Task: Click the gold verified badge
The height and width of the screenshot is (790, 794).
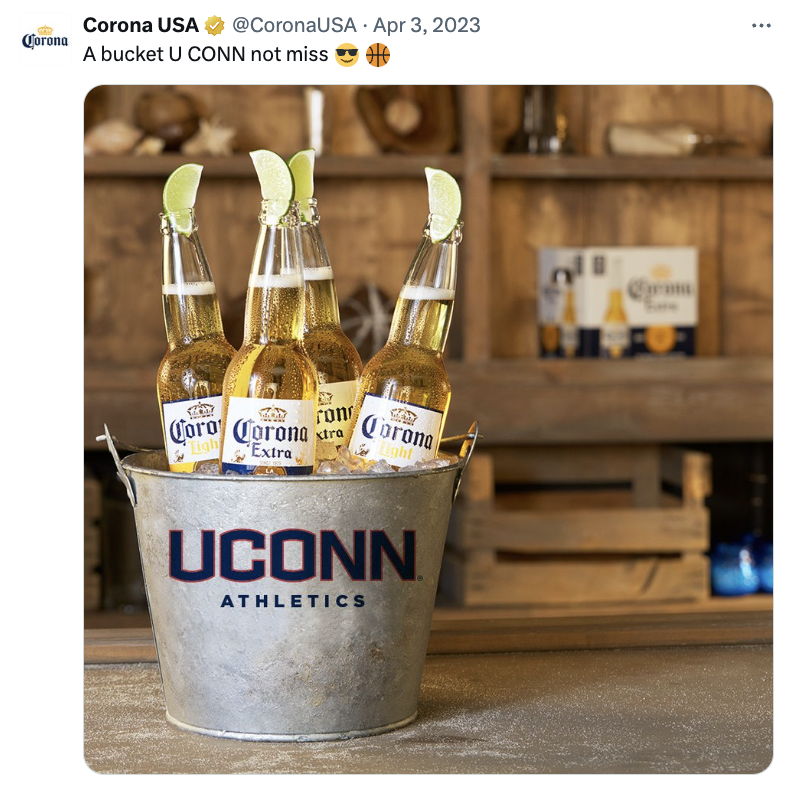Action: pos(215,25)
